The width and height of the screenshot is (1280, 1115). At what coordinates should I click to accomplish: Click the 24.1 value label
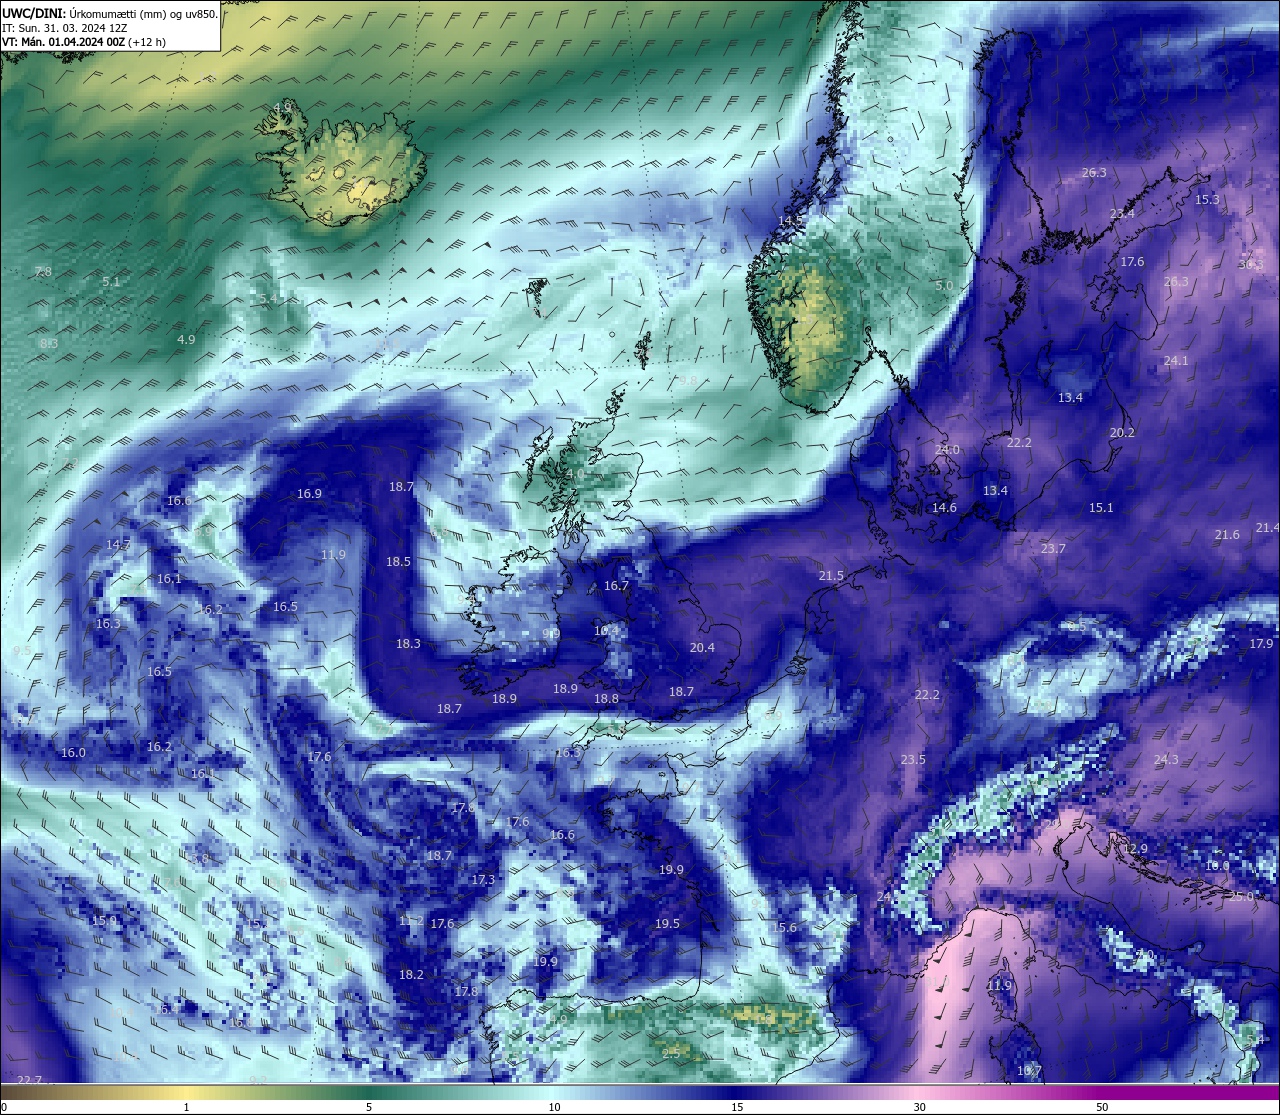(1176, 360)
